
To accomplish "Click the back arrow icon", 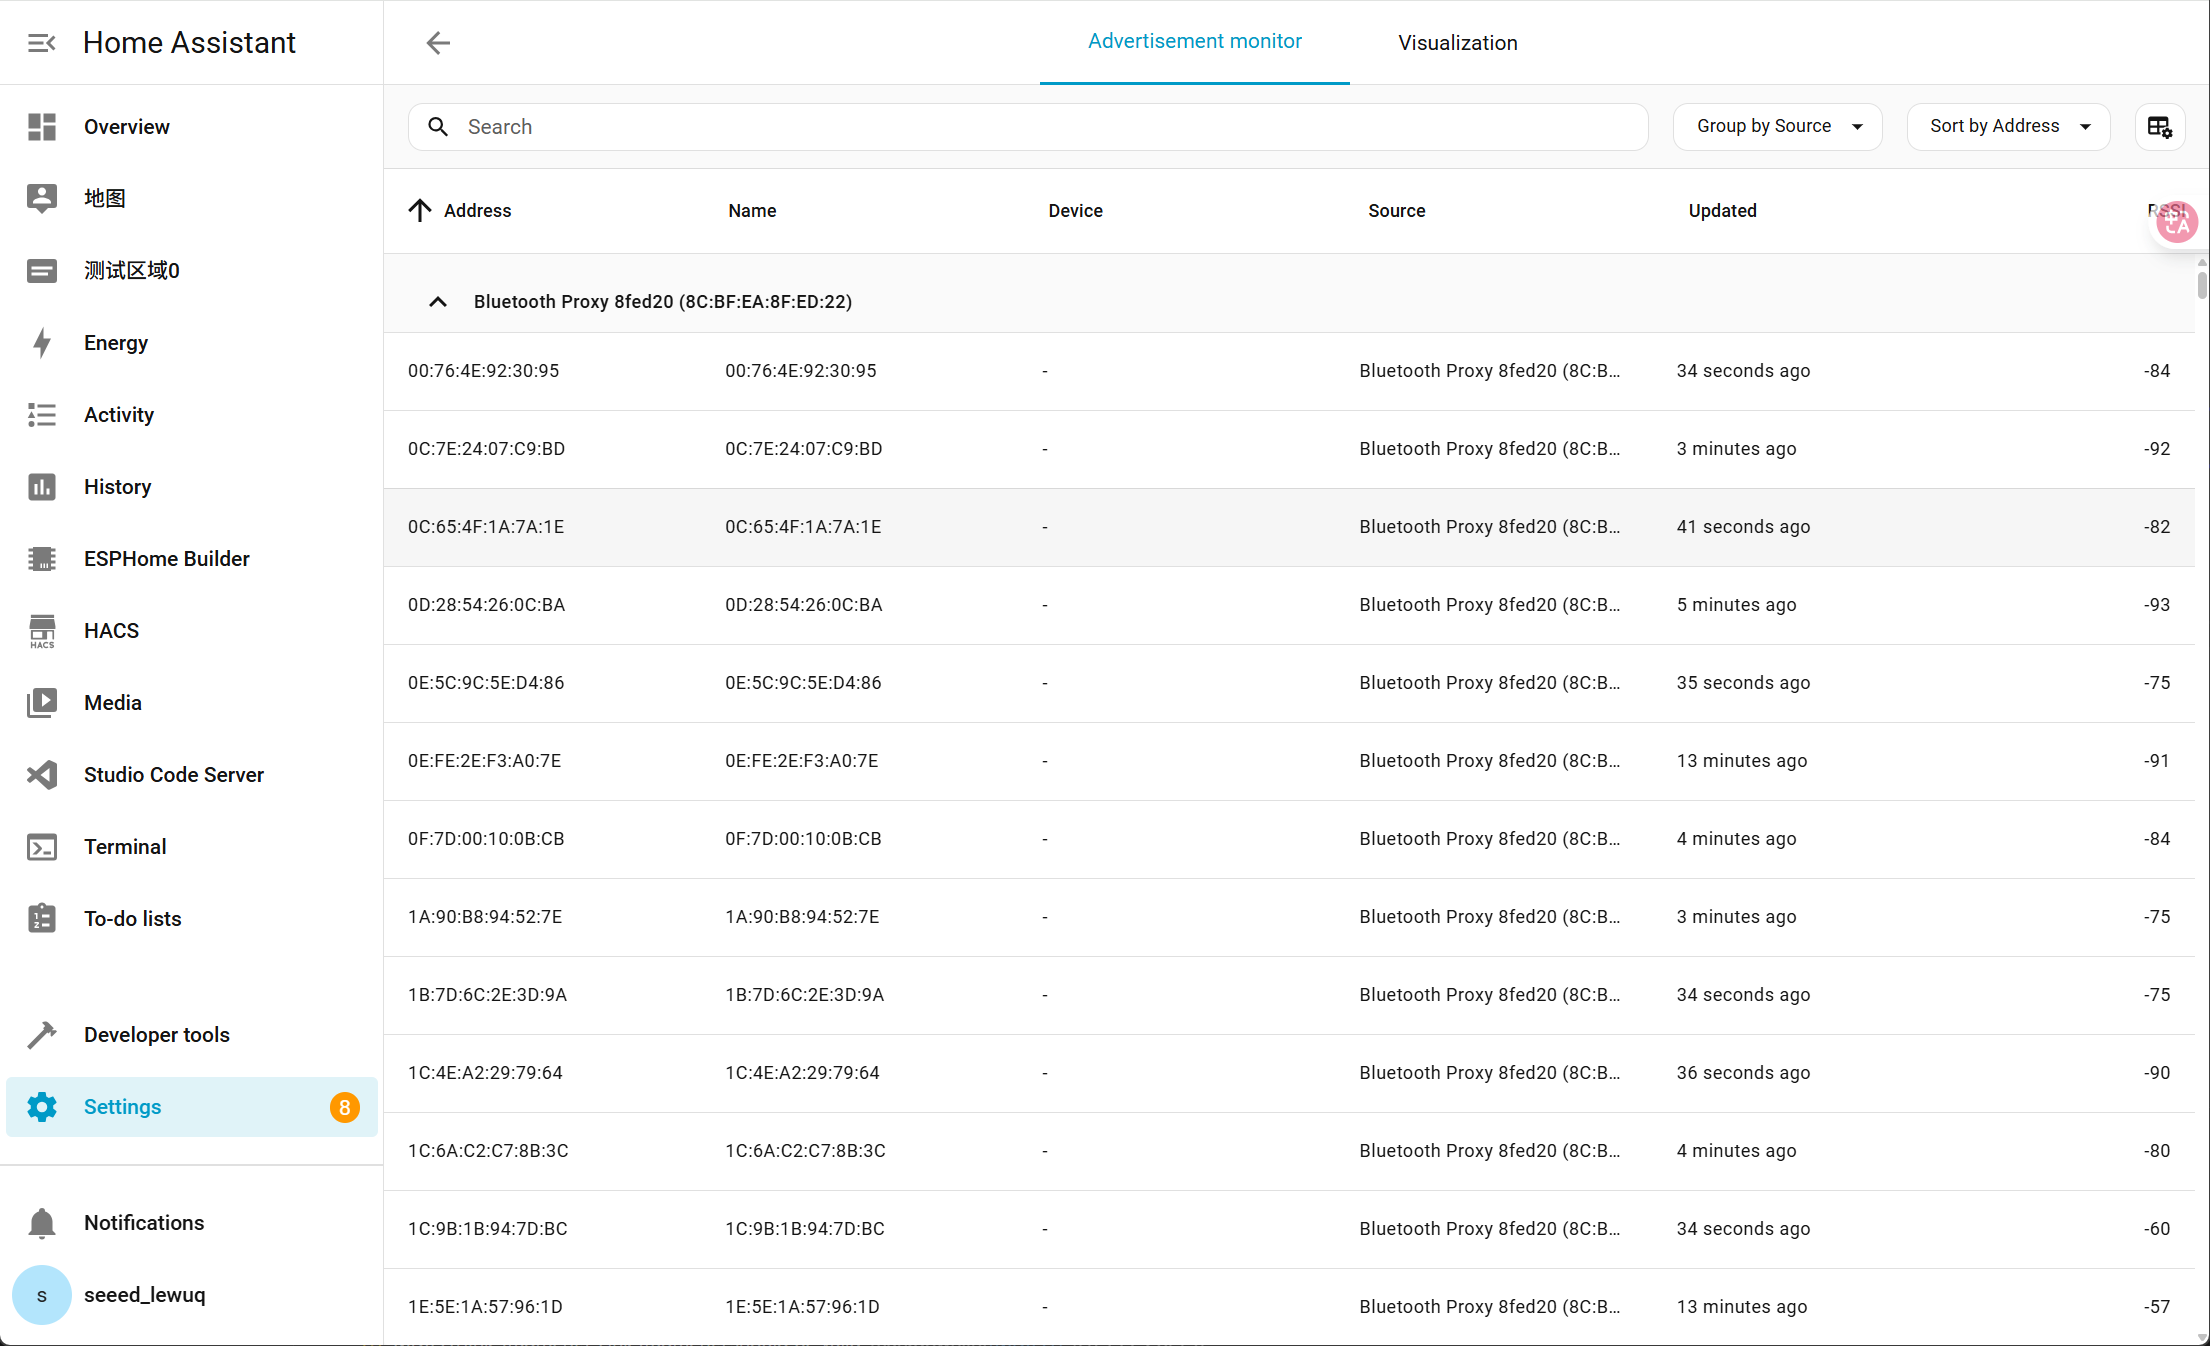I will pos(438,43).
